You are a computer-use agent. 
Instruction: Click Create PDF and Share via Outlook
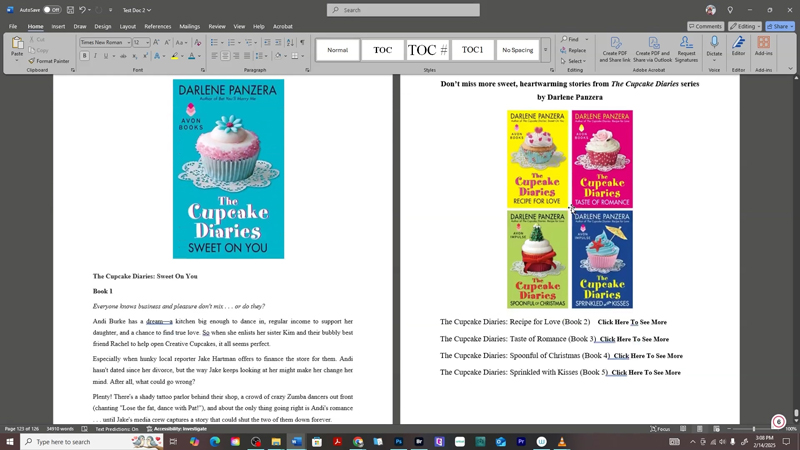653,49
